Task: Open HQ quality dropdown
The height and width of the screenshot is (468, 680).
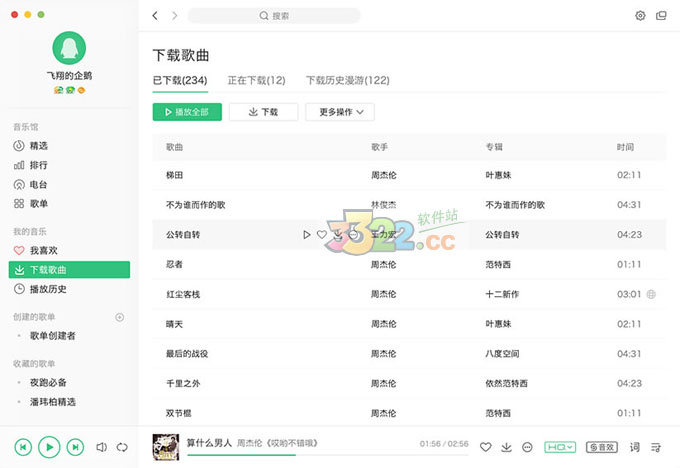Action: [560, 447]
